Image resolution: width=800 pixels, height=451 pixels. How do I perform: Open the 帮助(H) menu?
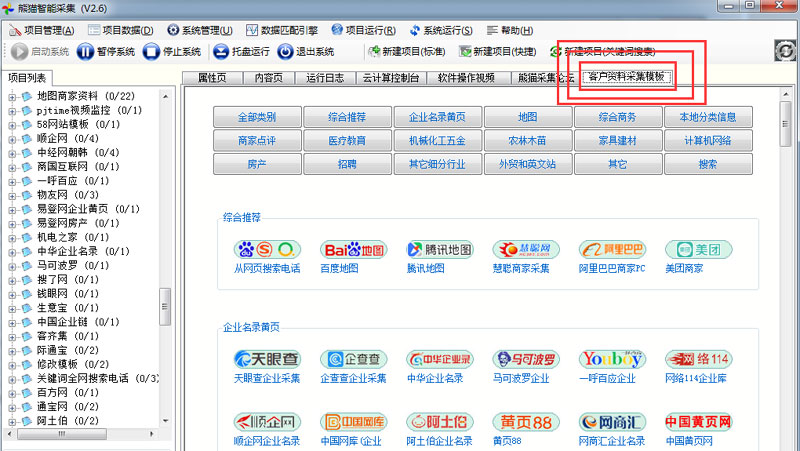coord(510,31)
